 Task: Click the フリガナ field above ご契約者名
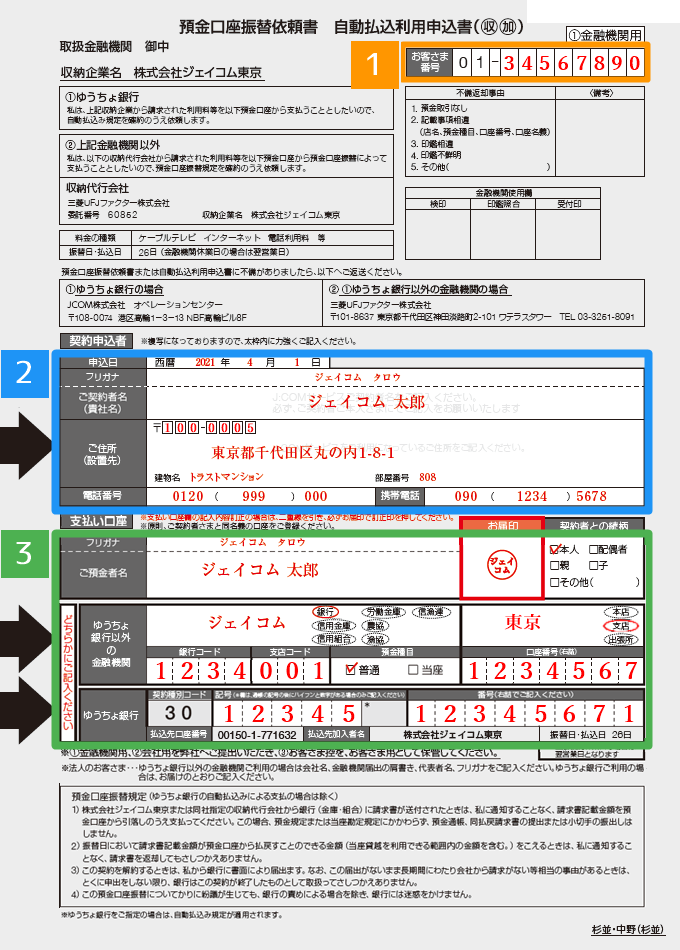[x=395, y=377]
